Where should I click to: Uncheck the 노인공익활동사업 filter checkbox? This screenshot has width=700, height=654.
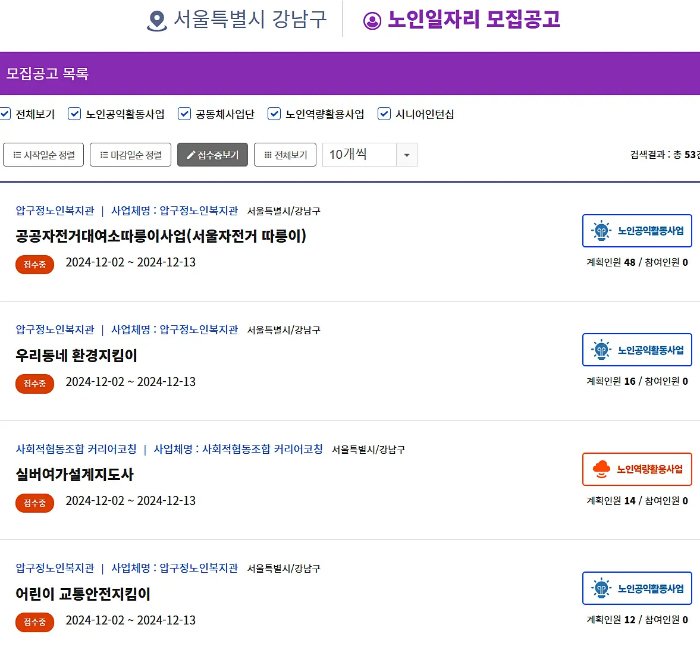(74, 114)
